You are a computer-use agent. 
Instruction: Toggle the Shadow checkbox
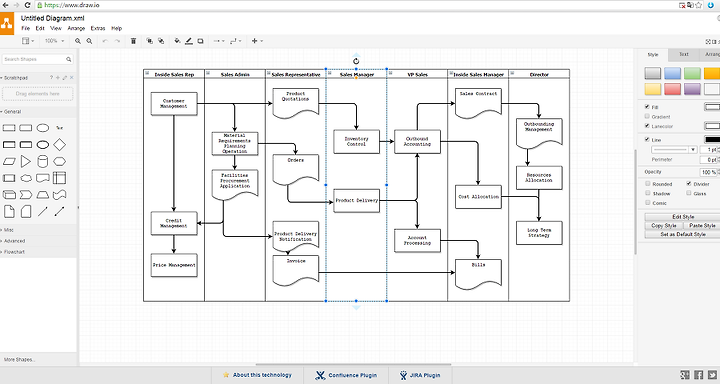click(x=648, y=193)
